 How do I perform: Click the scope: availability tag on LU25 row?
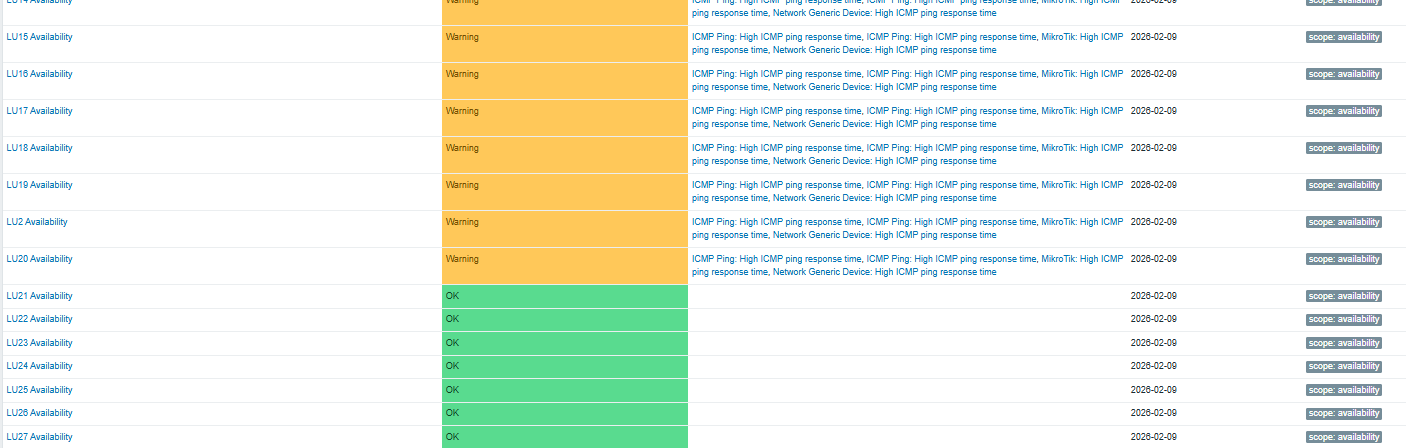click(1343, 390)
